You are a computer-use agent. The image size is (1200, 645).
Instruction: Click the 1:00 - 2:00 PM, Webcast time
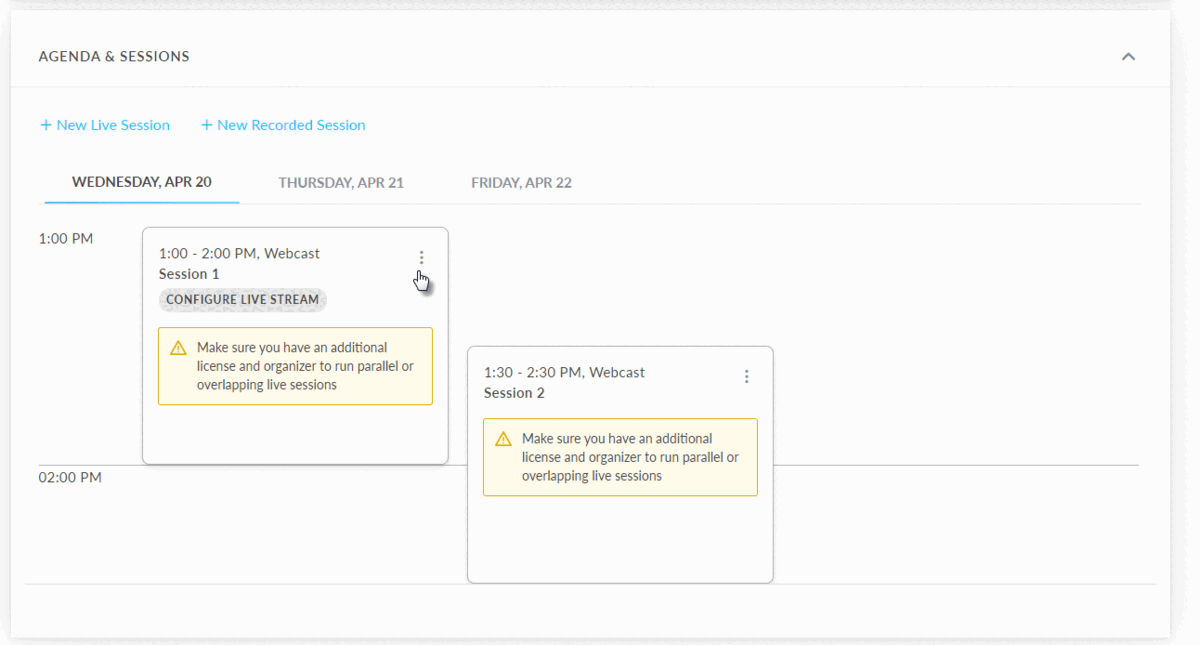[x=239, y=254]
